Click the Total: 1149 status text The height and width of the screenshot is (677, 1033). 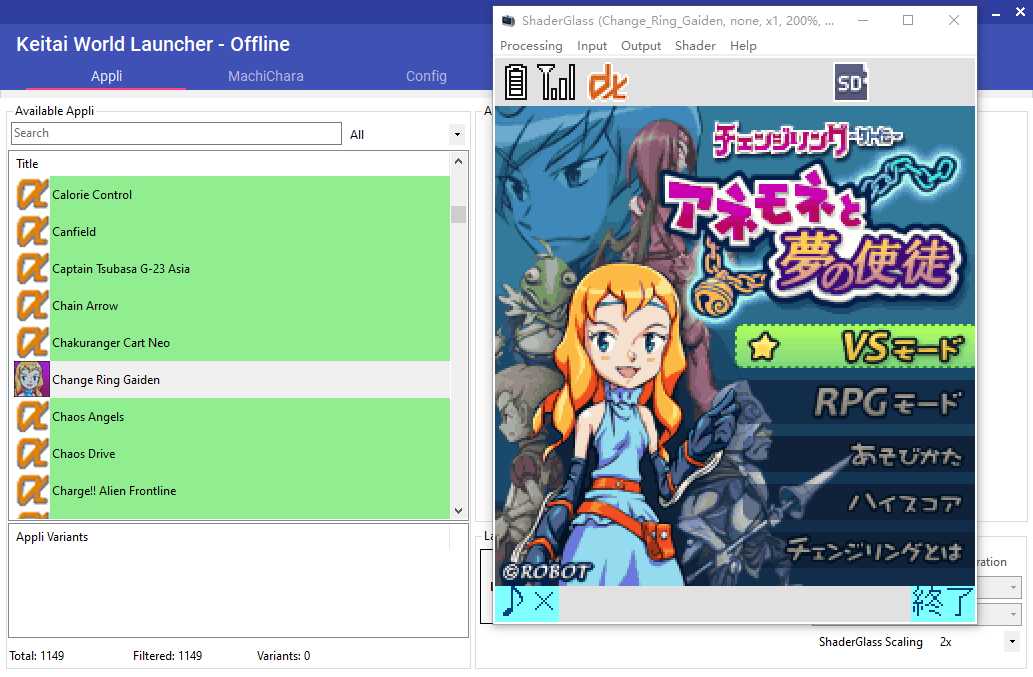point(37,656)
